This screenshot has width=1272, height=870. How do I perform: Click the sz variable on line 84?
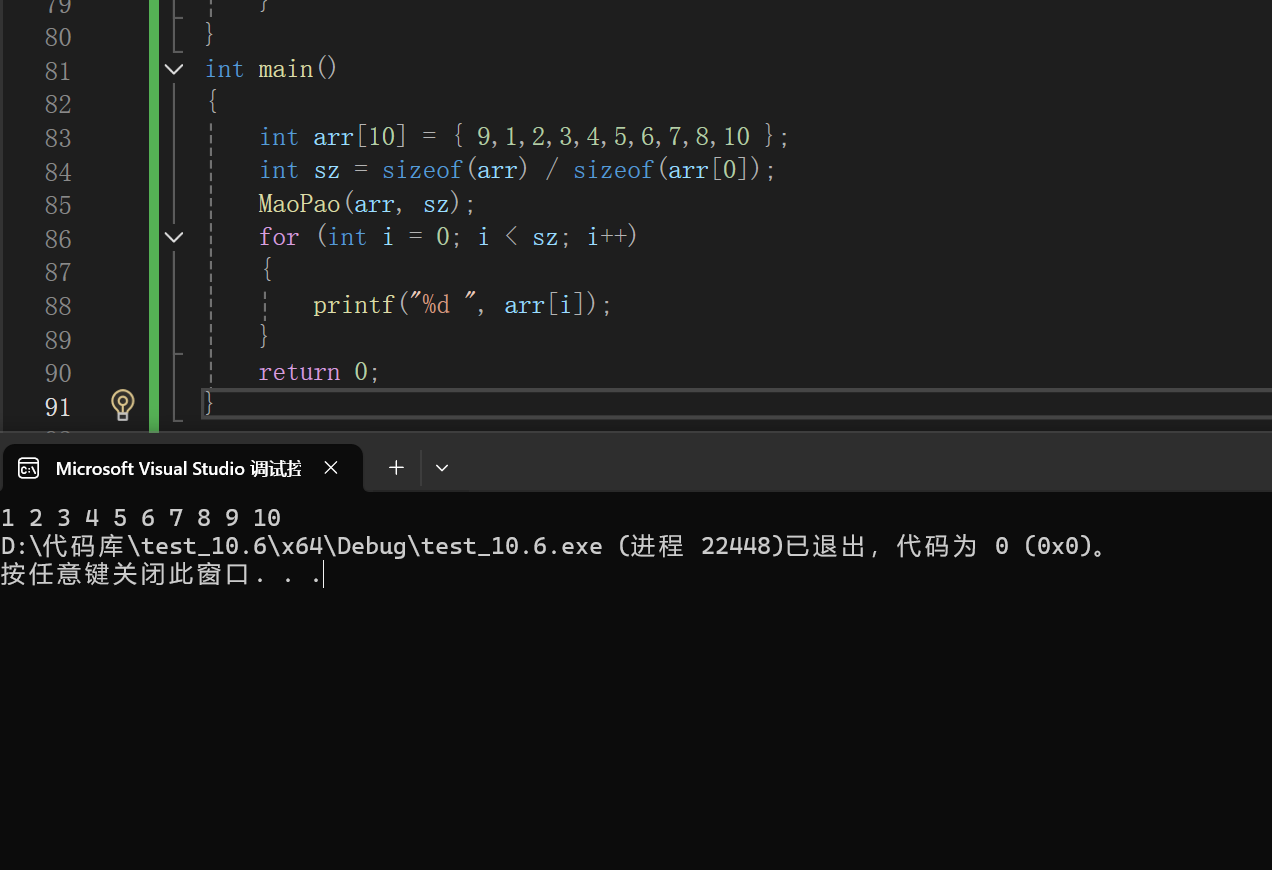326,170
